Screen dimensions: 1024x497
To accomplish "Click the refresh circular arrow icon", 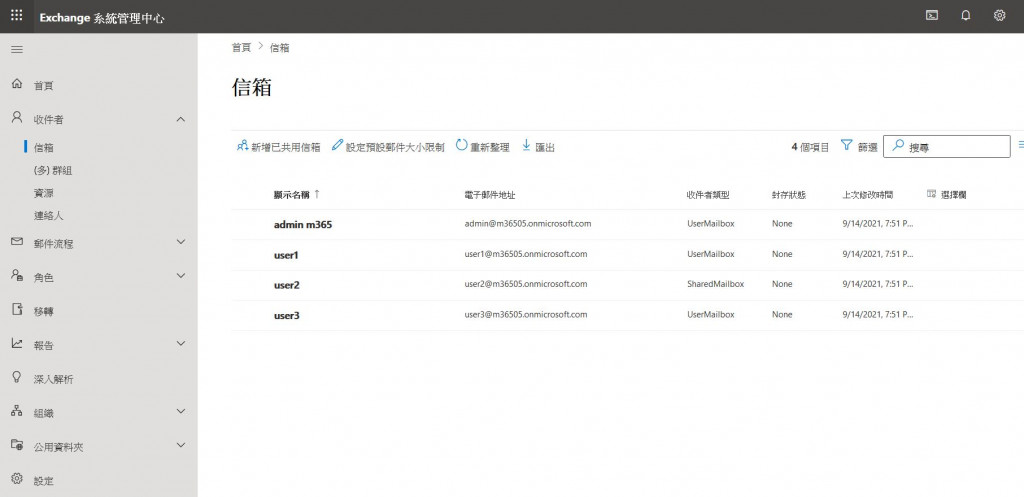I will [x=462, y=145].
